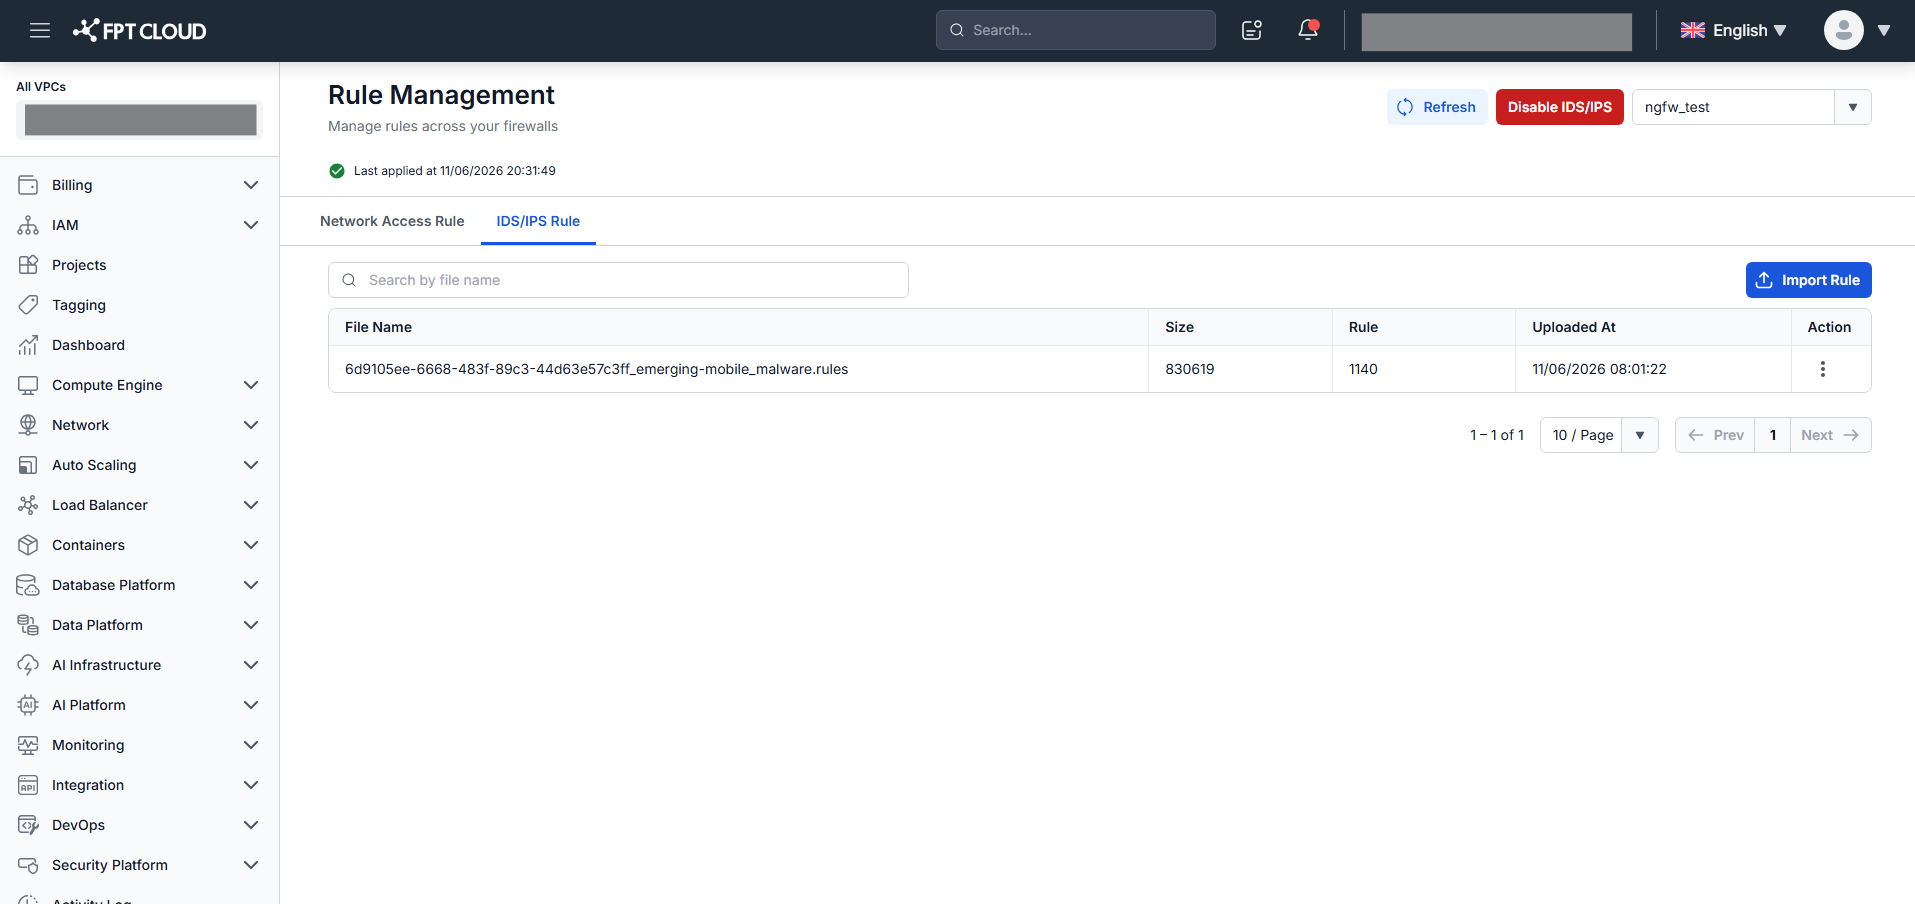Image resolution: width=1915 pixels, height=904 pixels.
Task: Click the Compute Engine monitor icon
Action: [x=28, y=385]
